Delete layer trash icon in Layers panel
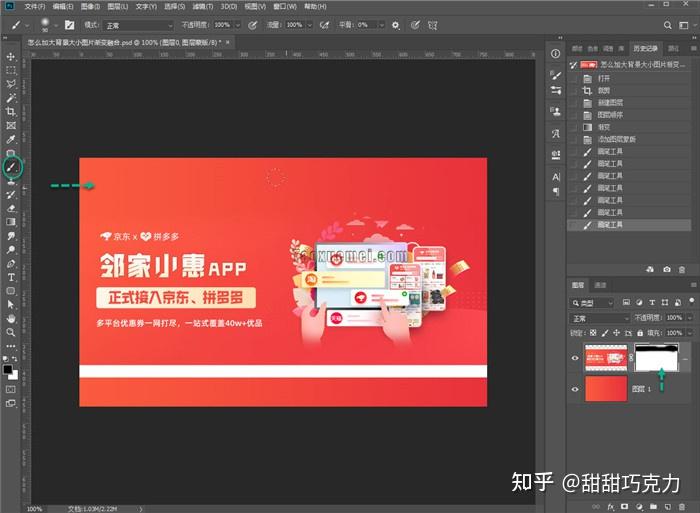700x513 pixels. (x=682, y=507)
